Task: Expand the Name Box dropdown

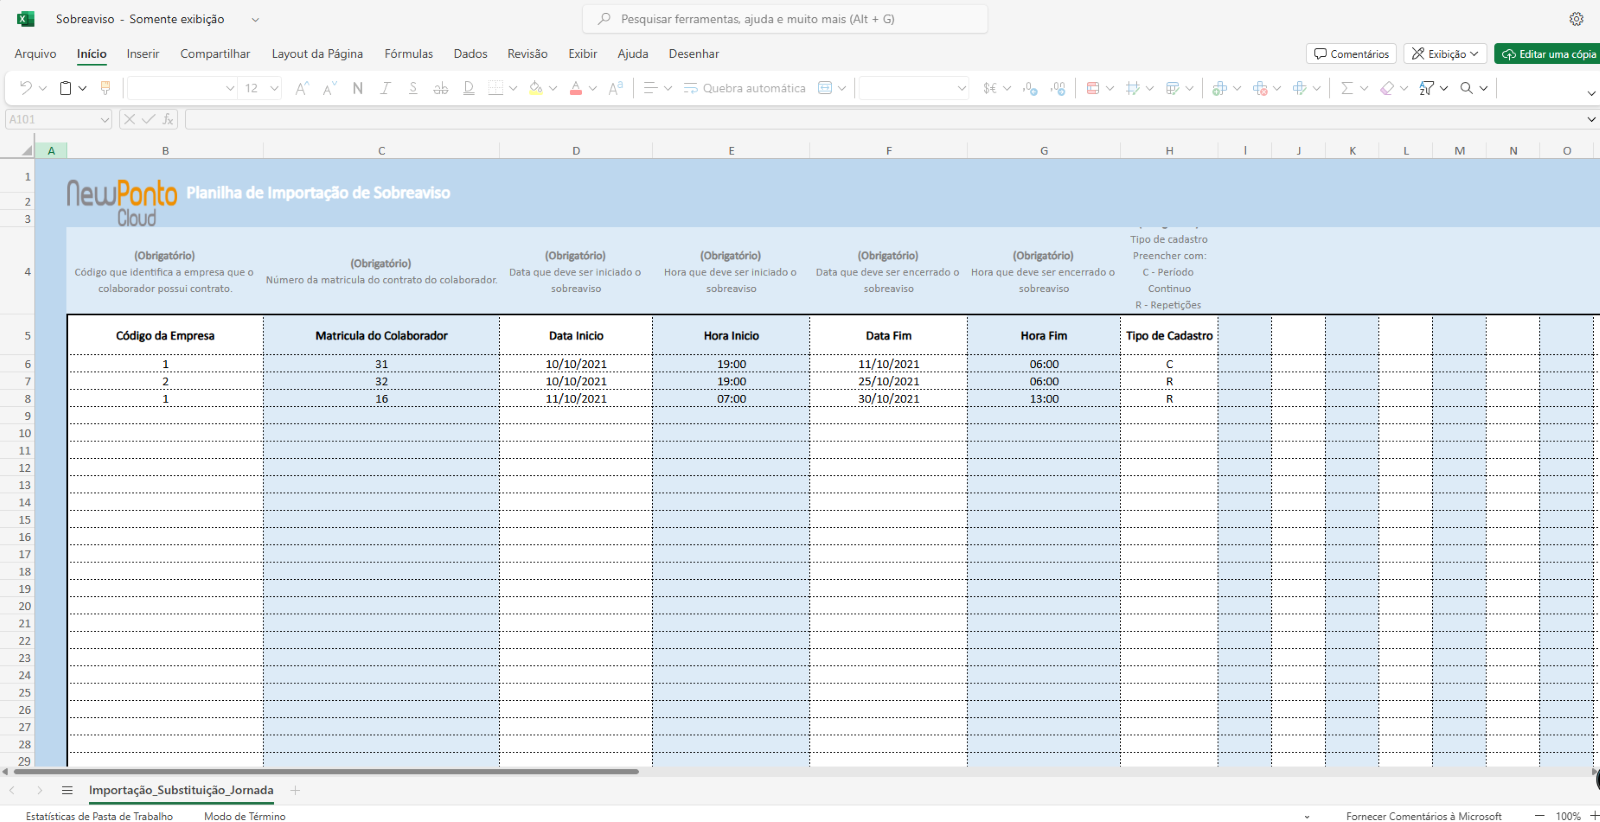Action: 104,119
